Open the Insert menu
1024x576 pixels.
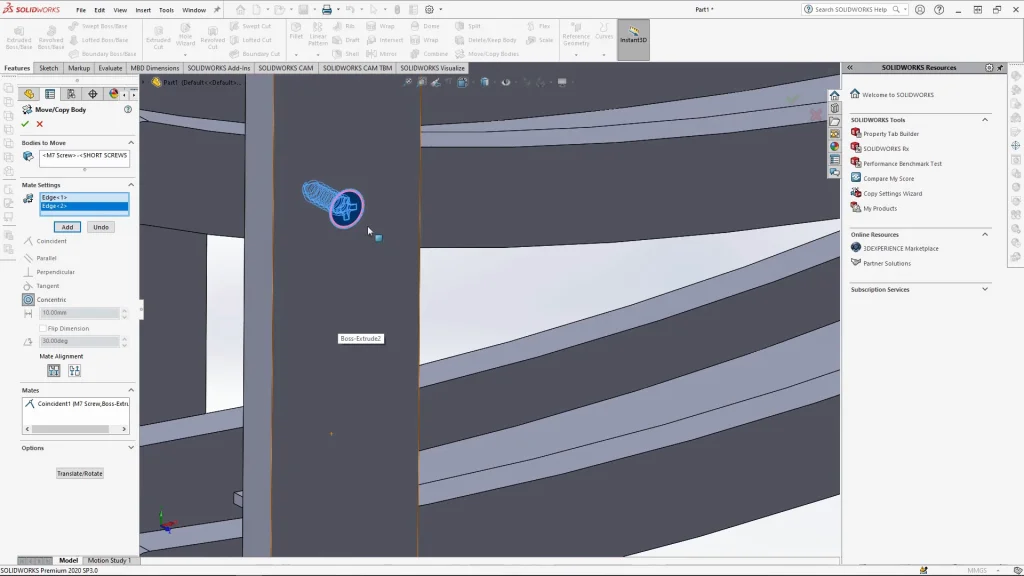point(143,10)
